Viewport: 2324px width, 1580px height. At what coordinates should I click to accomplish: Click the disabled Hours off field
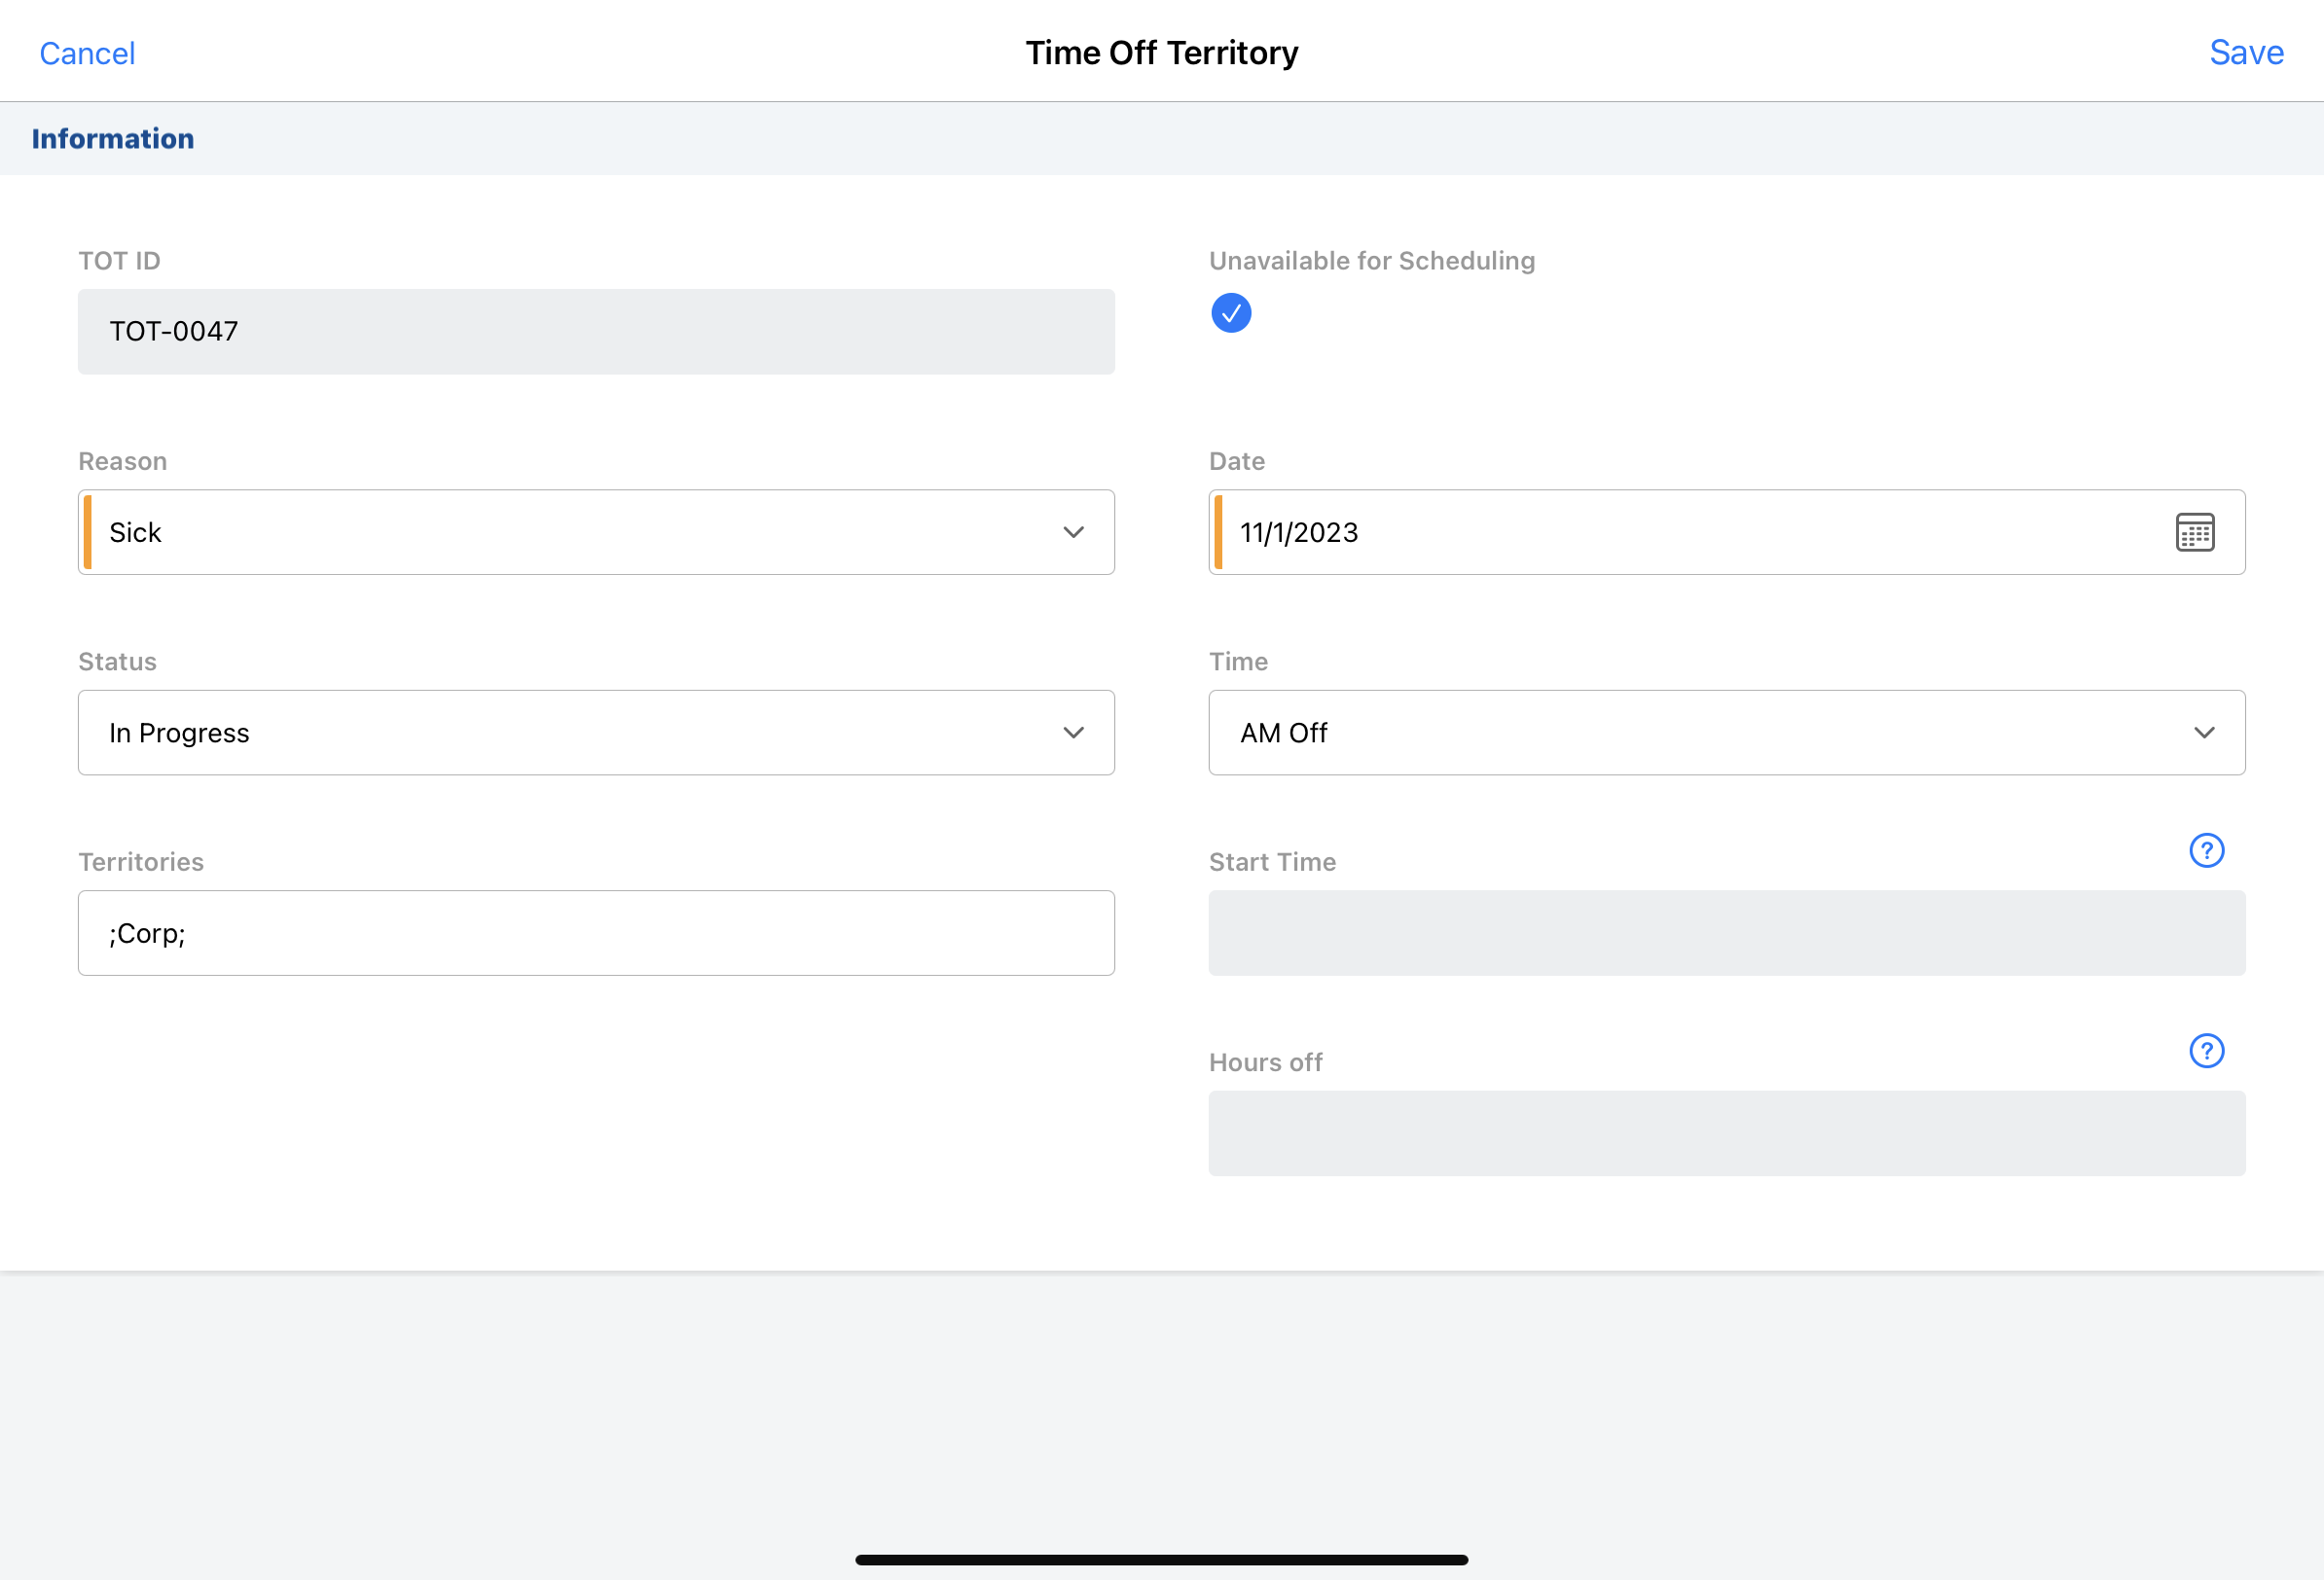(x=1726, y=1132)
